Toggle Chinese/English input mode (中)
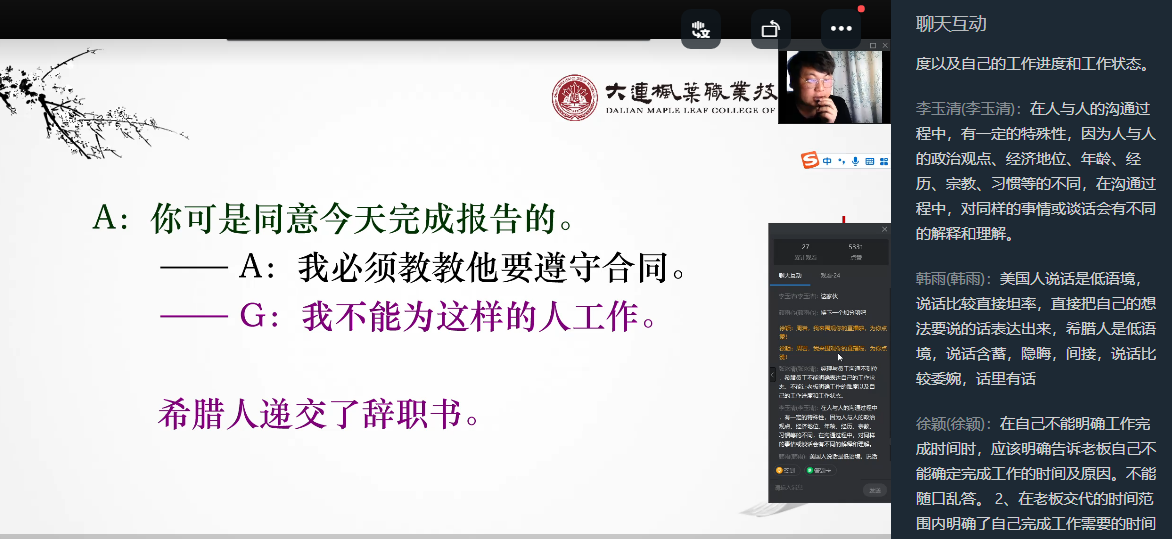 coord(827,160)
